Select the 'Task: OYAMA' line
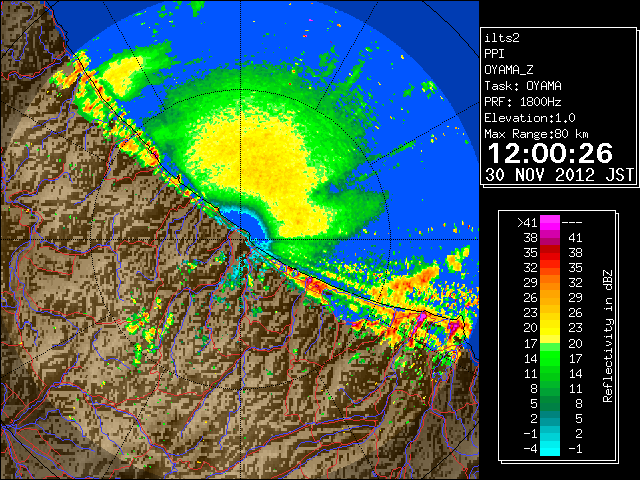Image resolution: width=640 pixels, height=480 pixels. tap(523, 86)
